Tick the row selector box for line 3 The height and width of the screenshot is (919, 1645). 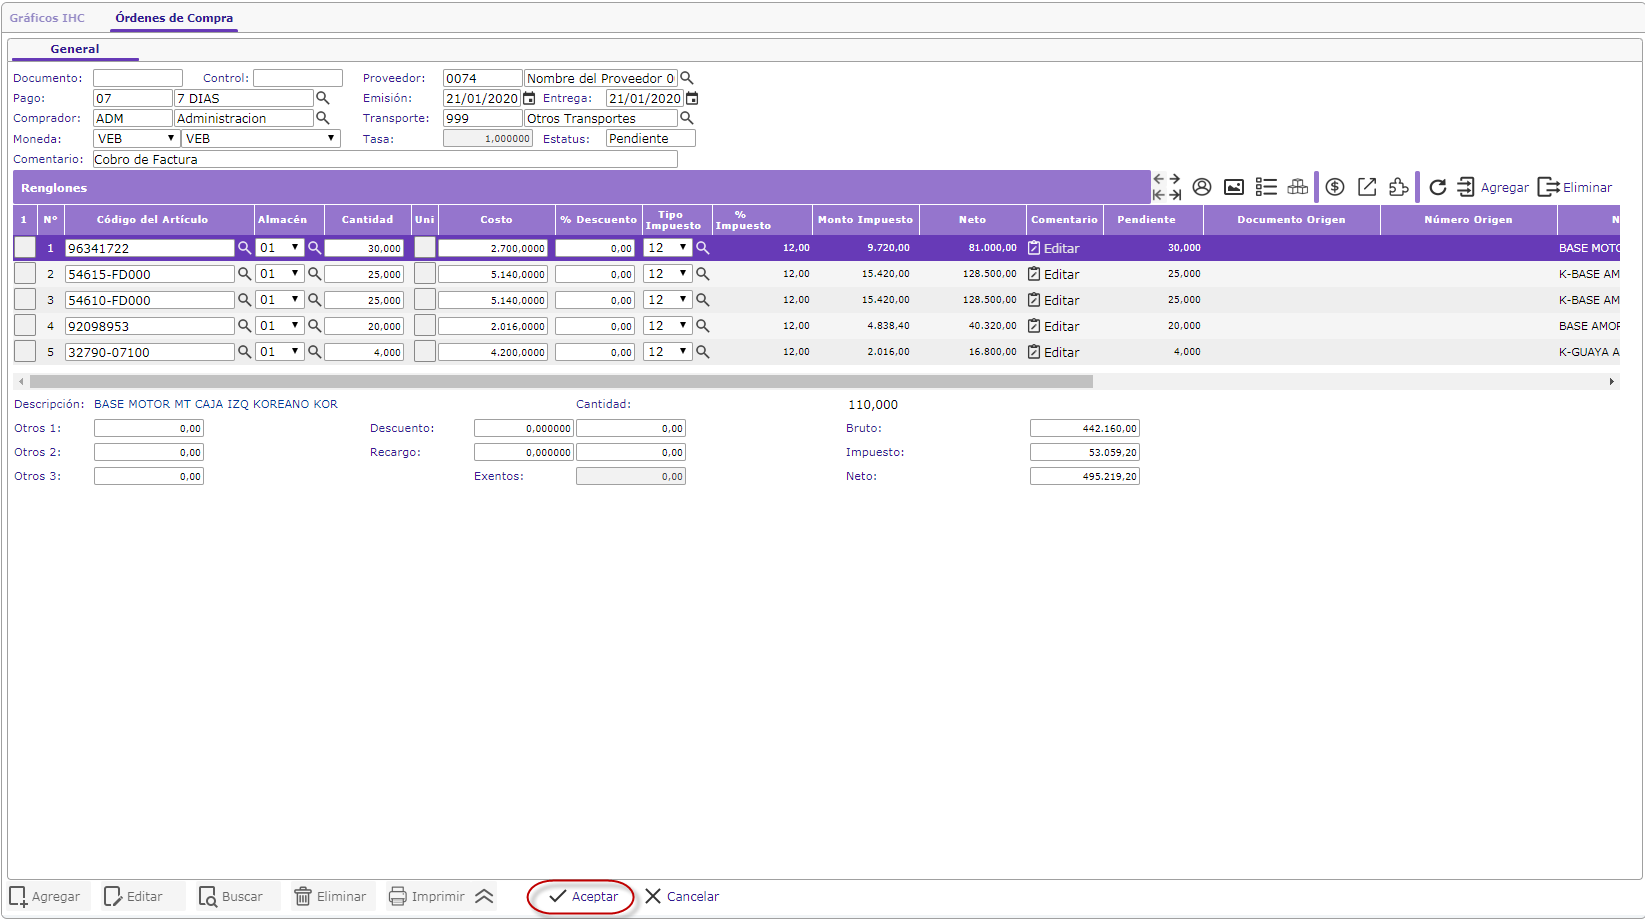pyautogui.click(x=25, y=299)
